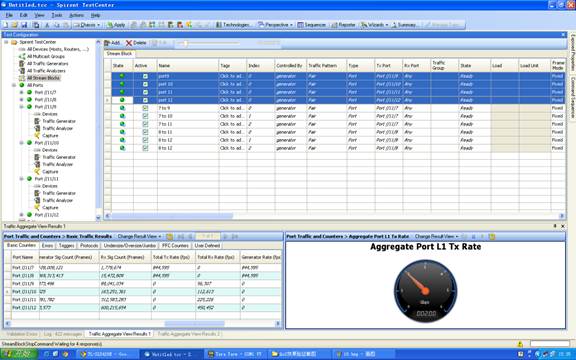Viewport: 576px width, 360px height.
Task: Uncheck Active checkbox for stream 7 to 9
Action: tap(145, 108)
